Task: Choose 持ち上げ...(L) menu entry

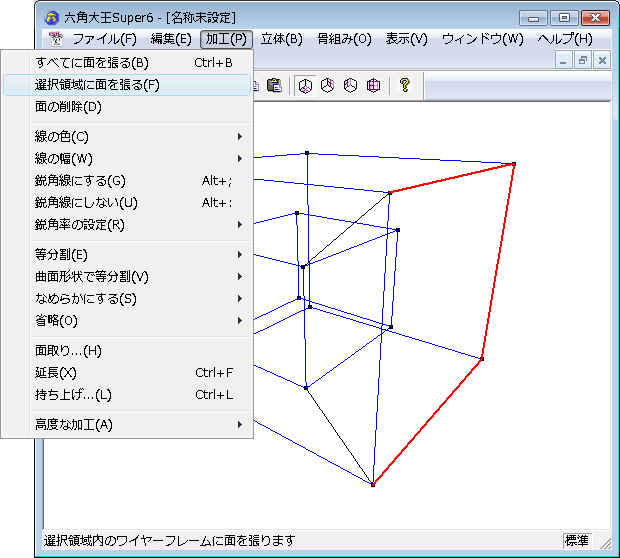Action: point(127,395)
